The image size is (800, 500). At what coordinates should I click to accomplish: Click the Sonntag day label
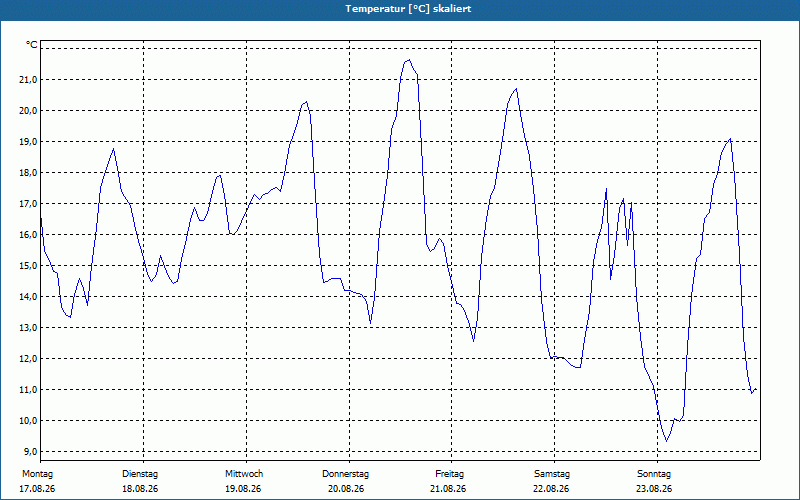(x=654, y=474)
